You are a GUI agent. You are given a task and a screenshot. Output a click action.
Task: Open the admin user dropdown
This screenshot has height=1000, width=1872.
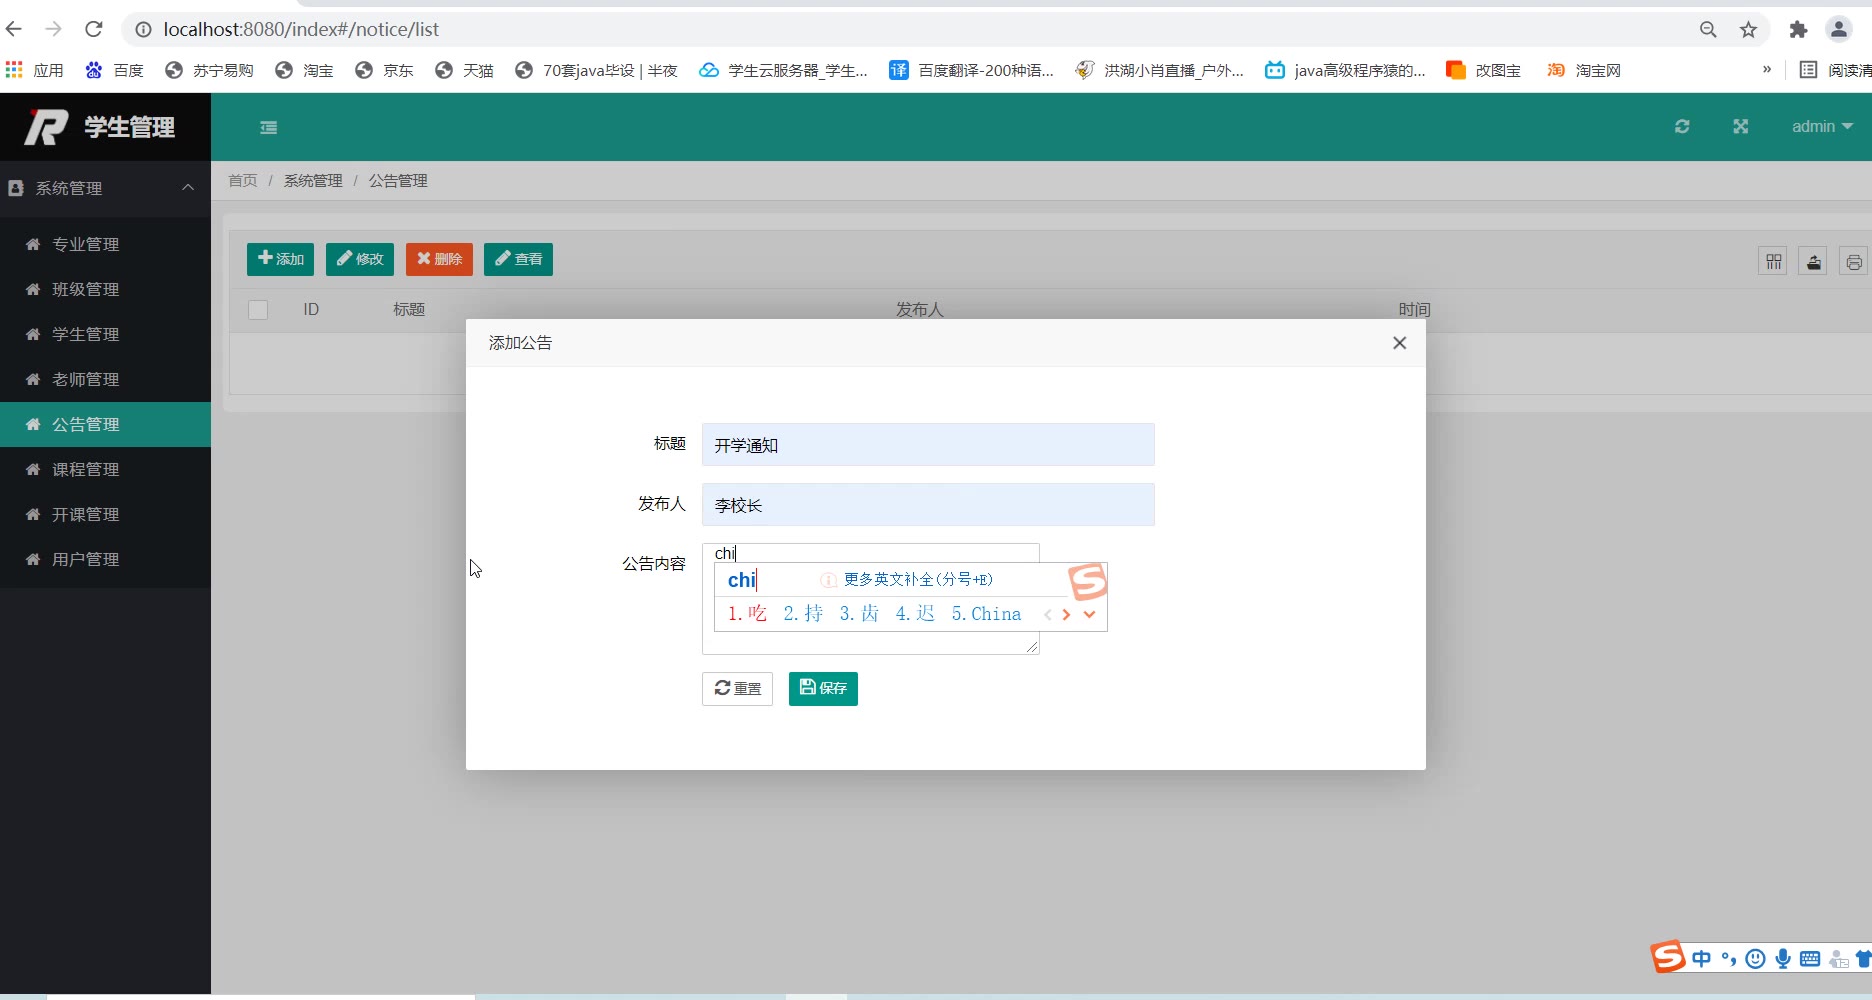tap(1822, 126)
